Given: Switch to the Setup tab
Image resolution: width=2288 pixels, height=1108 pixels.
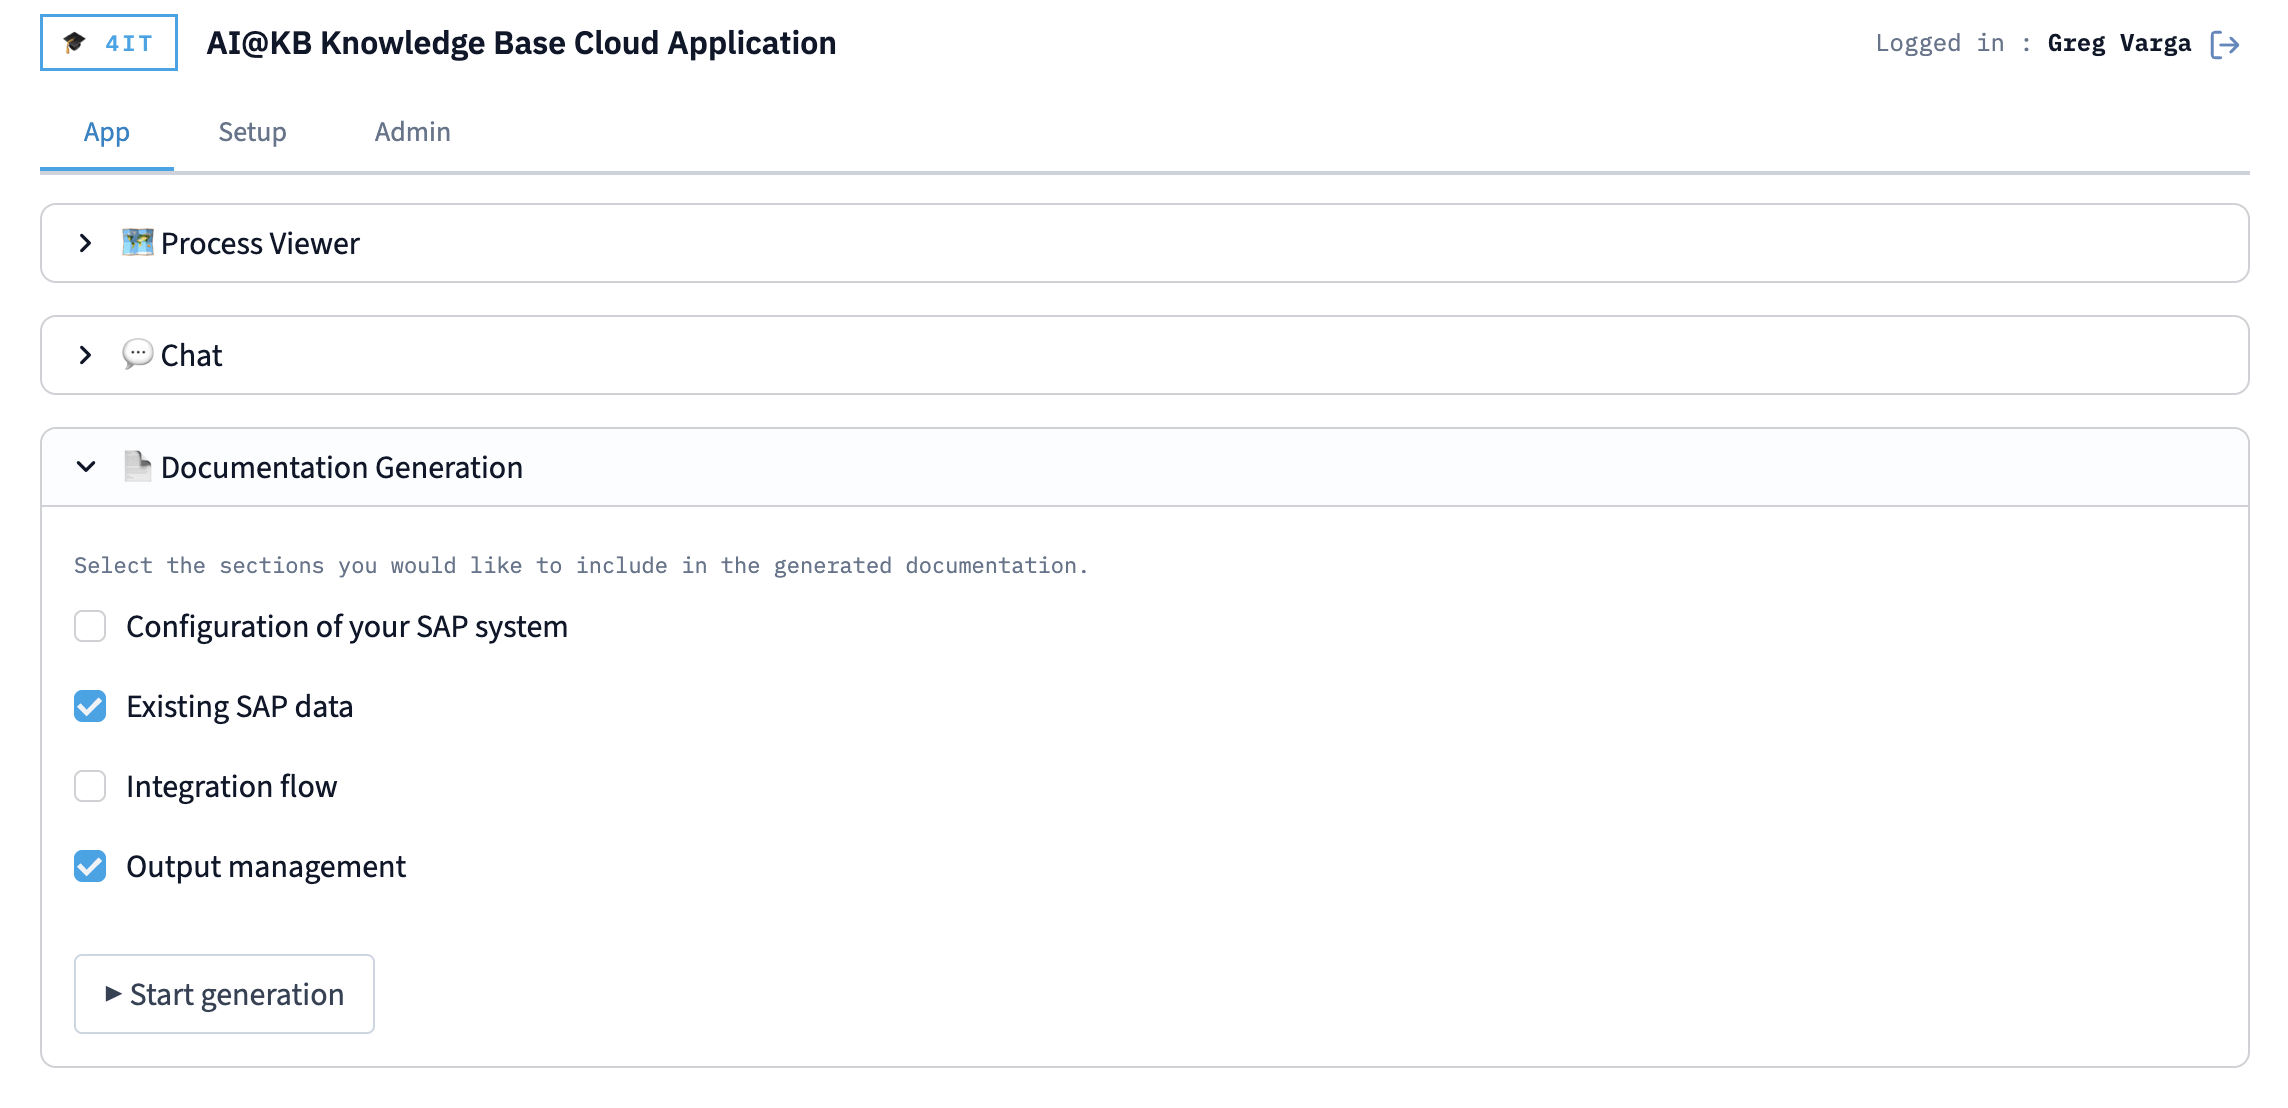Looking at the screenshot, I should (251, 131).
